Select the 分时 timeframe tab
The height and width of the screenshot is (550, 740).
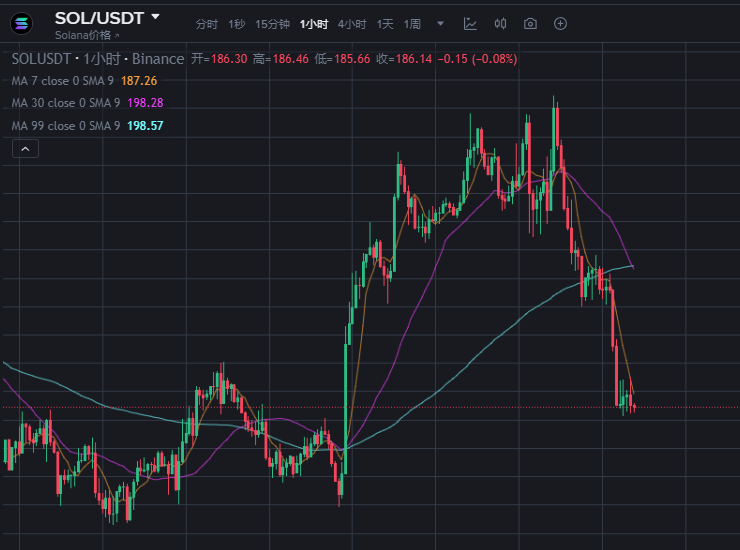(x=206, y=24)
